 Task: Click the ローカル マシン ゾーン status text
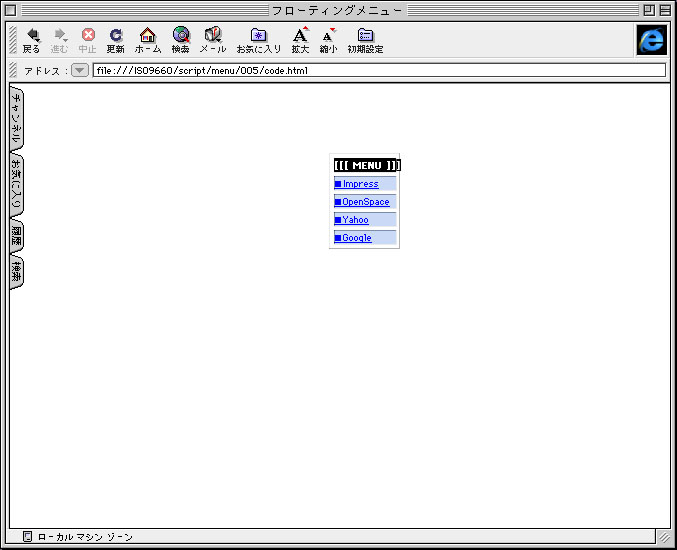(x=85, y=537)
